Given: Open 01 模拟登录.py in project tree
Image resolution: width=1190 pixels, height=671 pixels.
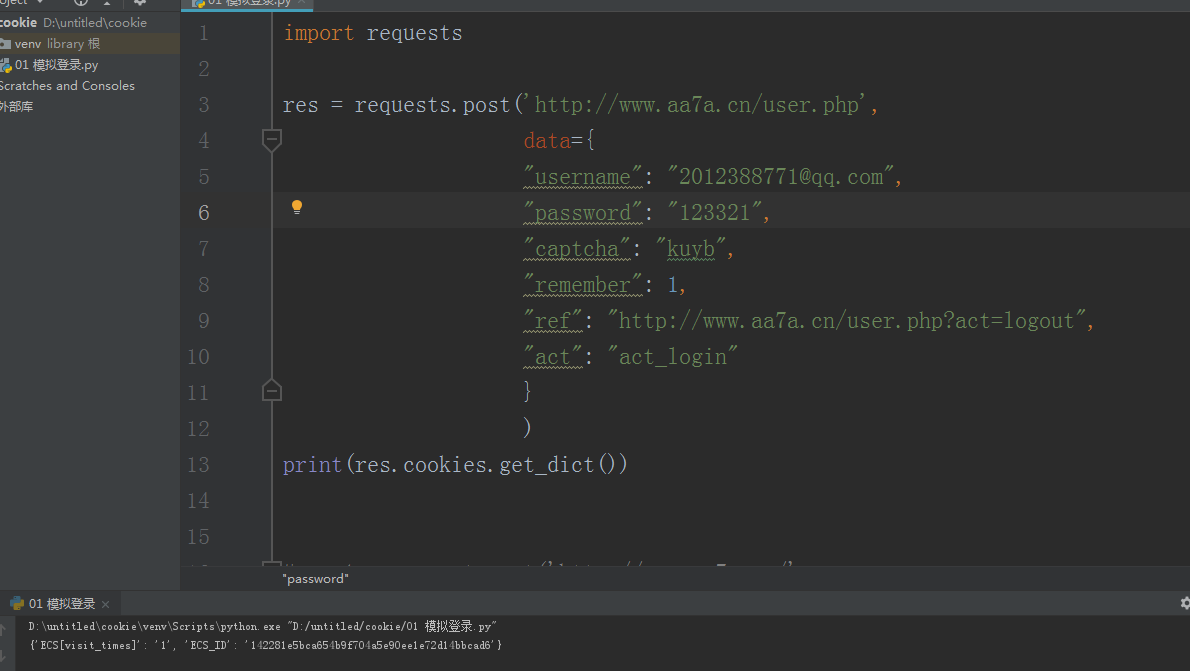Looking at the screenshot, I should click(x=56, y=65).
